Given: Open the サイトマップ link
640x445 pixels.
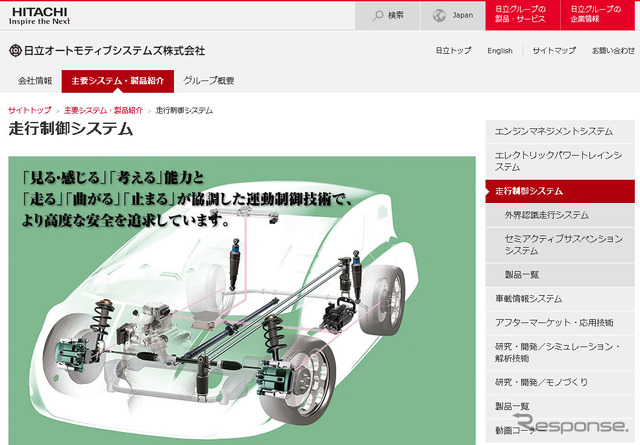Looking at the screenshot, I should coord(554,51).
